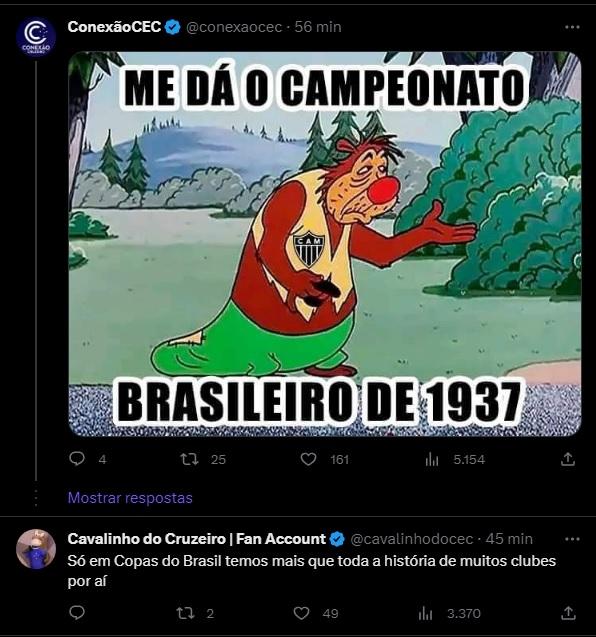Screen dimensions: 596x637
Task: Open ConexãoCEC profile avatar
Action: (36, 37)
